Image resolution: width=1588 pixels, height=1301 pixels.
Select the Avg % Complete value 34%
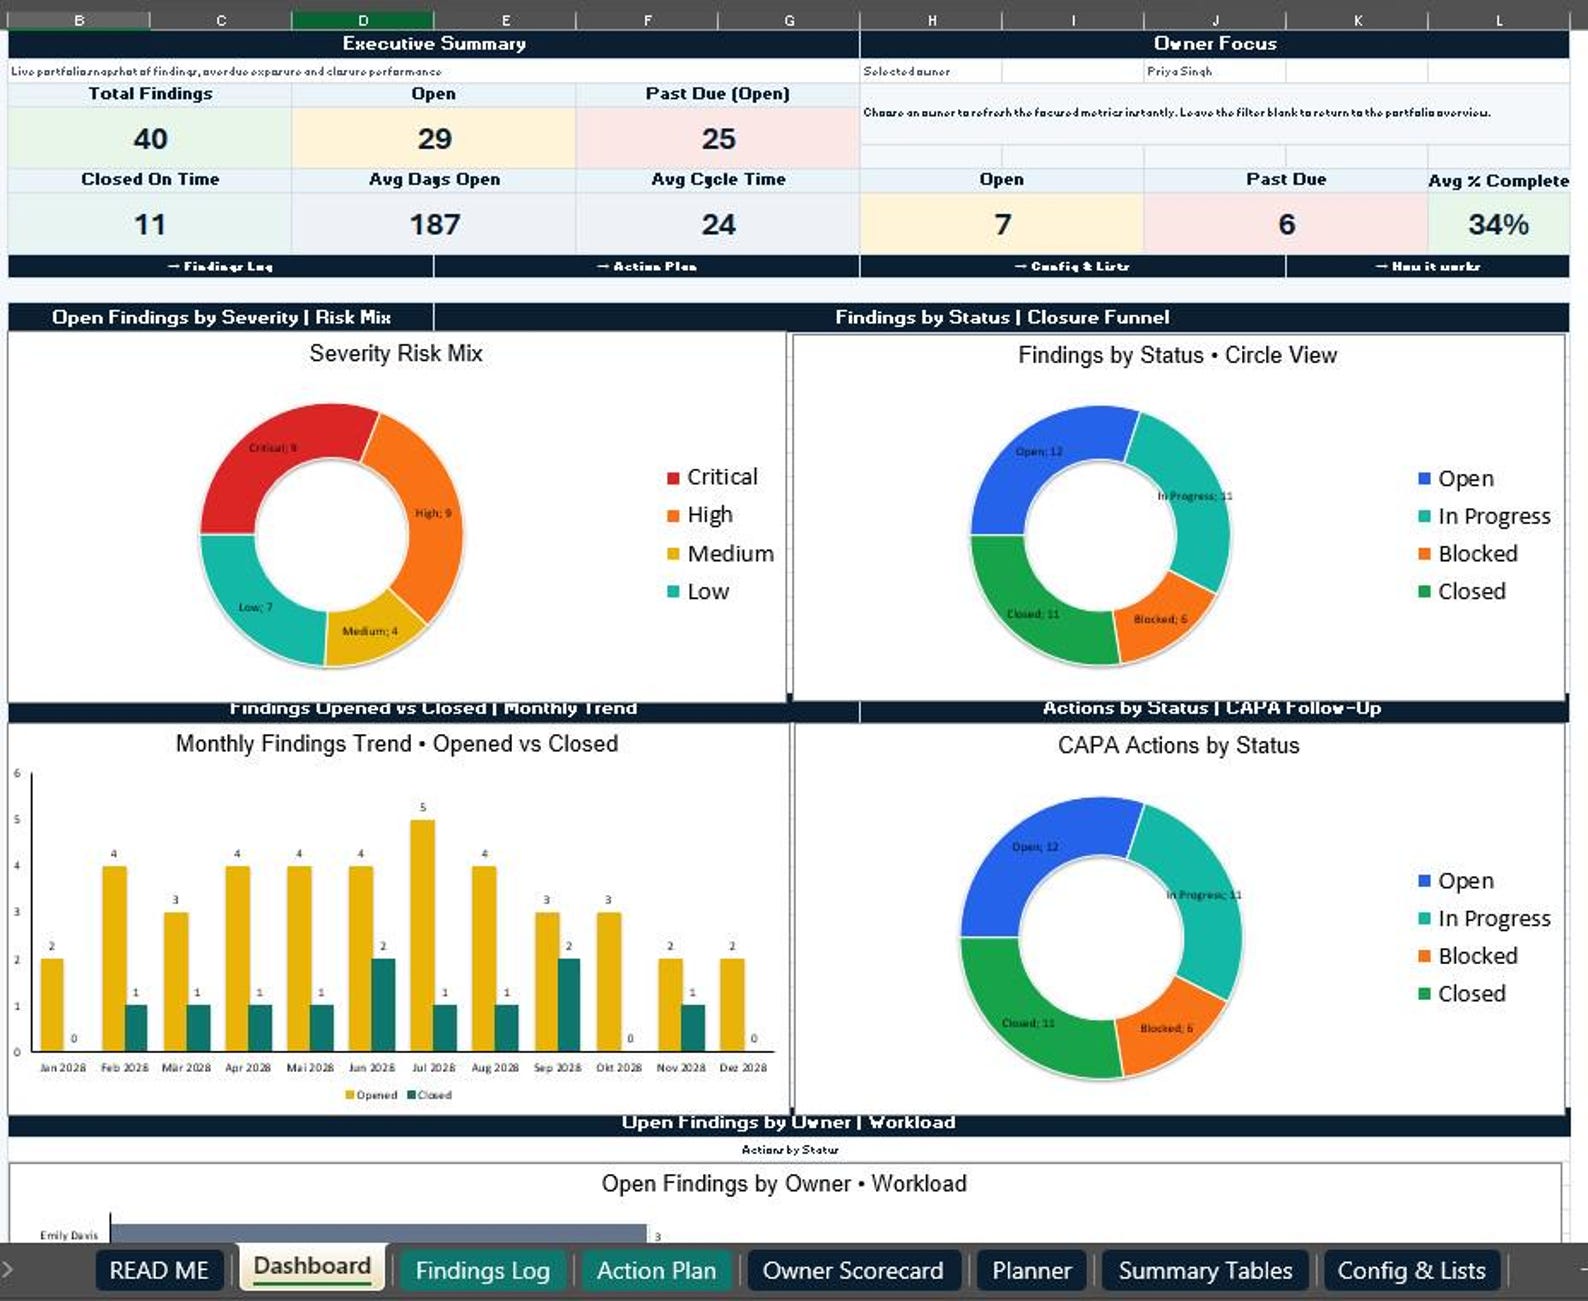pos(1498,224)
